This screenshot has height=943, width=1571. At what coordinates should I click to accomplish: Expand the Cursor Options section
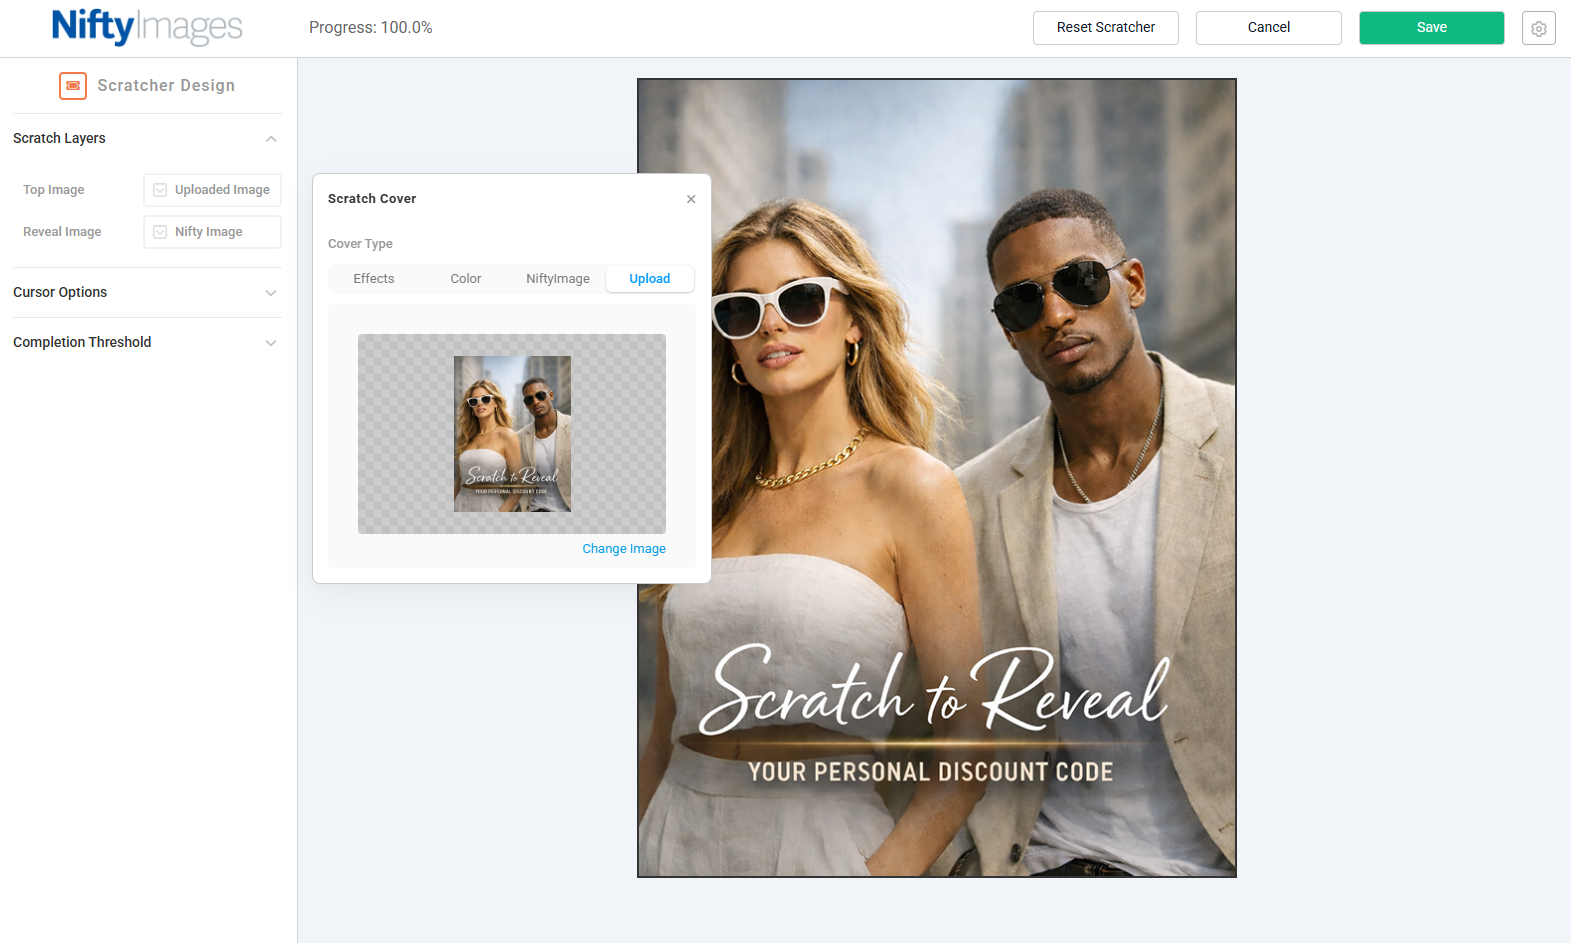click(x=271, y=293)
